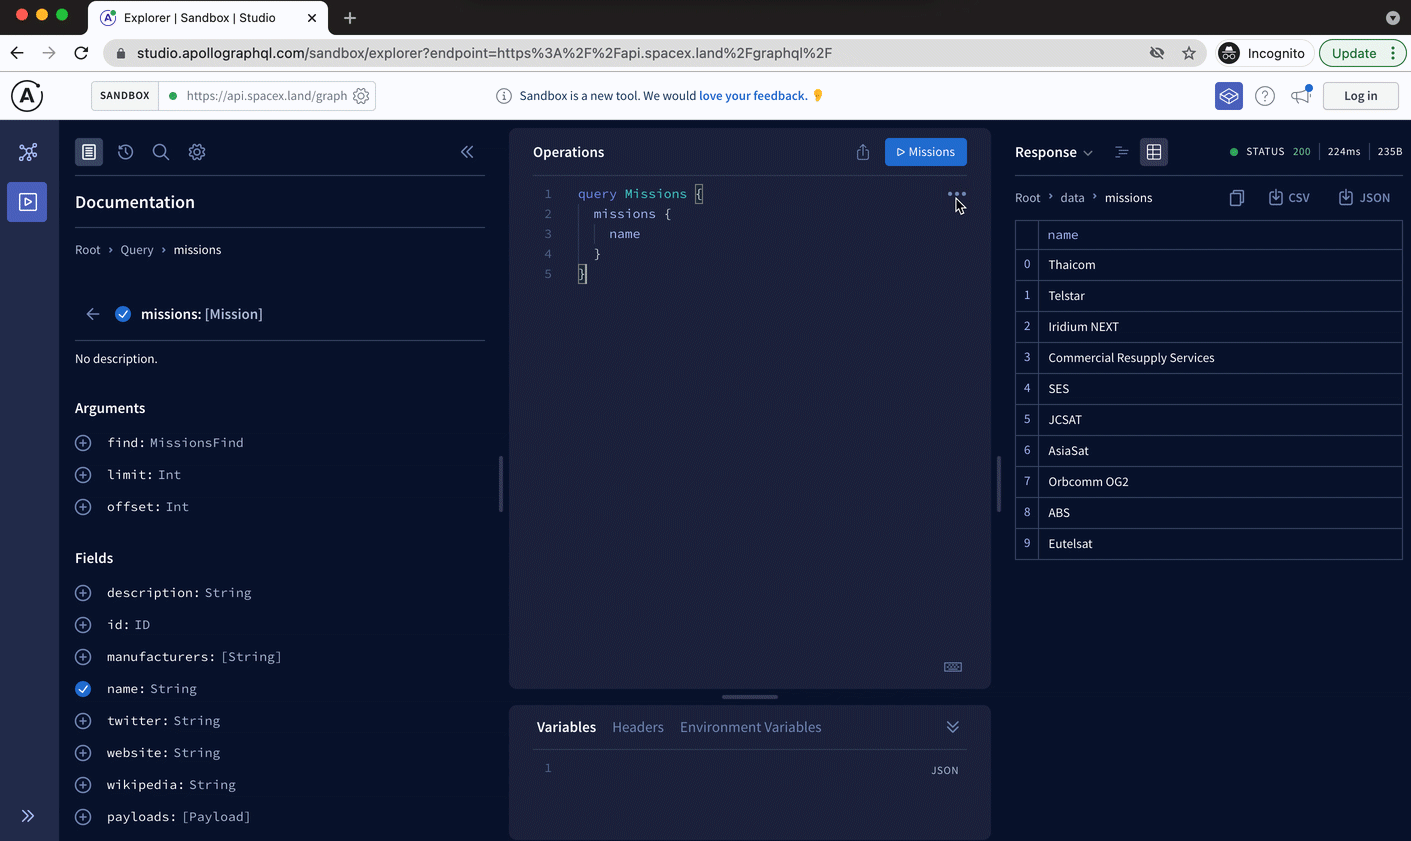The width and height of the screenshot is (1411, 841).
Task: Open the Response dropdown
Action: 1054,152
